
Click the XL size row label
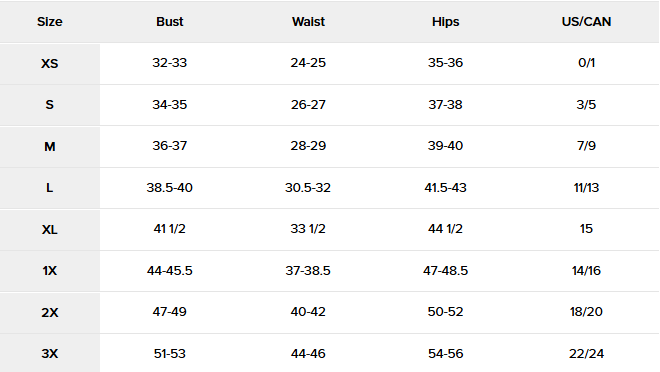click(x=50, y=230)
